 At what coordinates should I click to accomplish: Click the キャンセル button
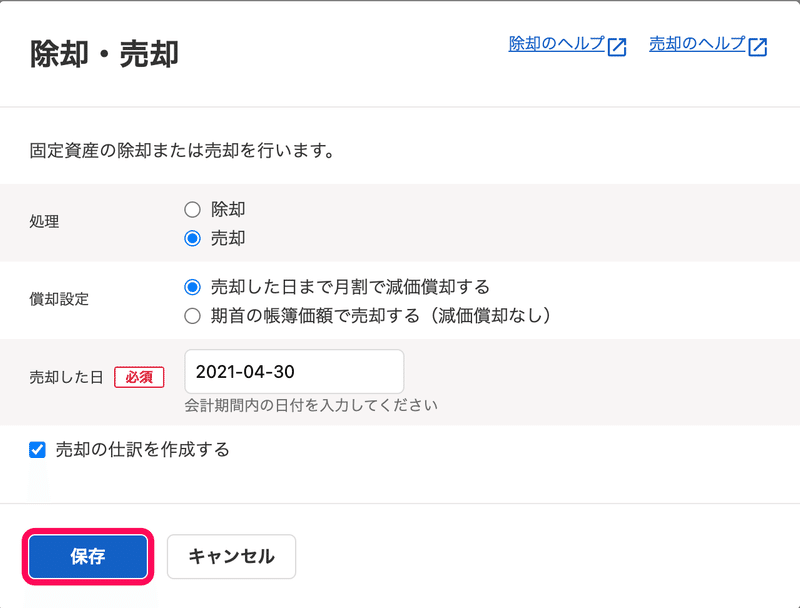(231, 556)
